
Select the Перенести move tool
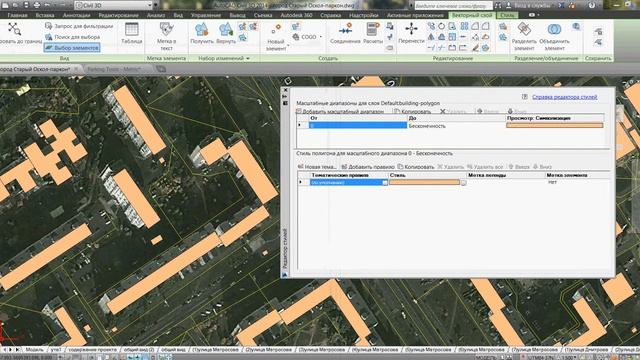pos(411,33)
